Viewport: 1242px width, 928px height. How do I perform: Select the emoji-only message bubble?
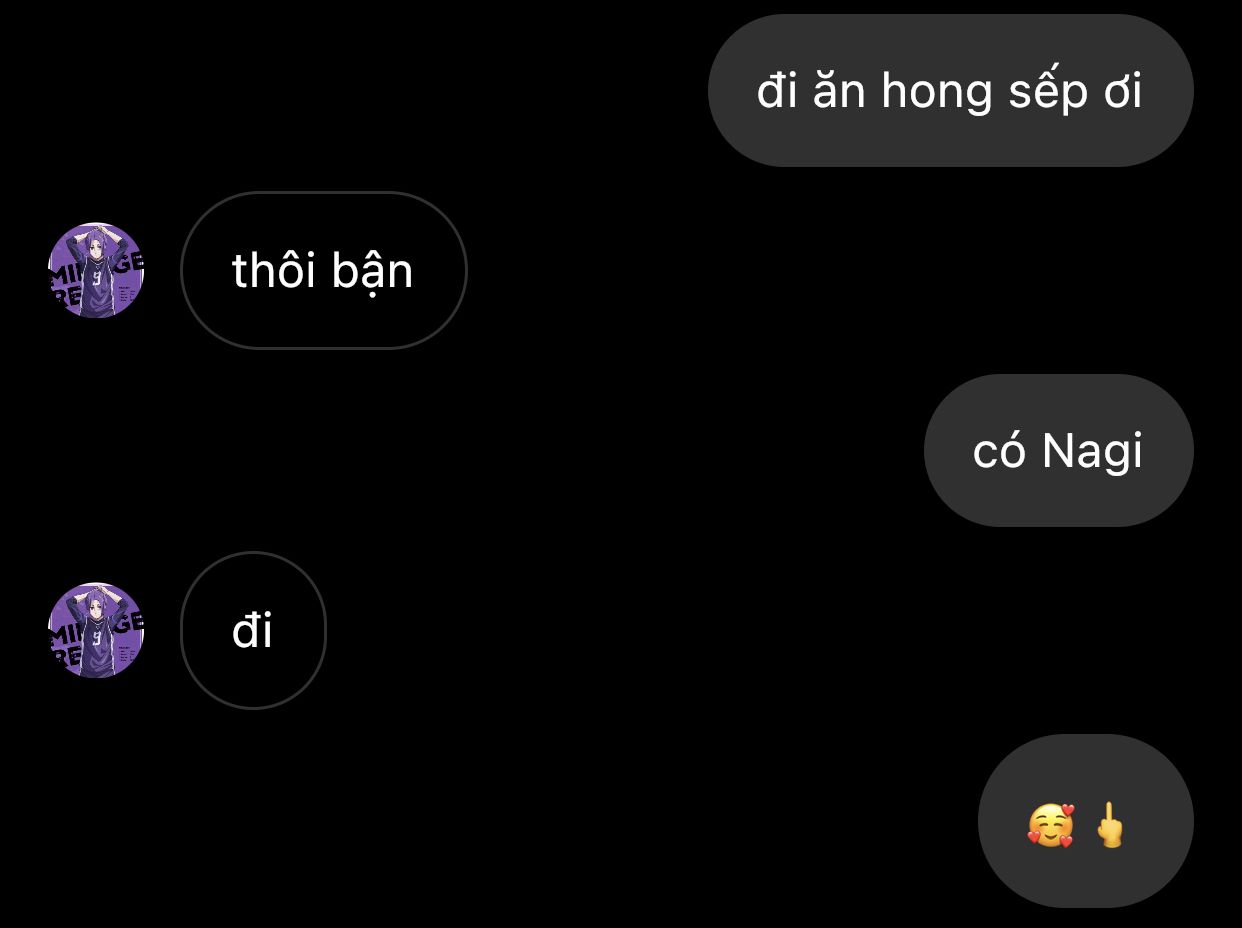[1085, 820]
